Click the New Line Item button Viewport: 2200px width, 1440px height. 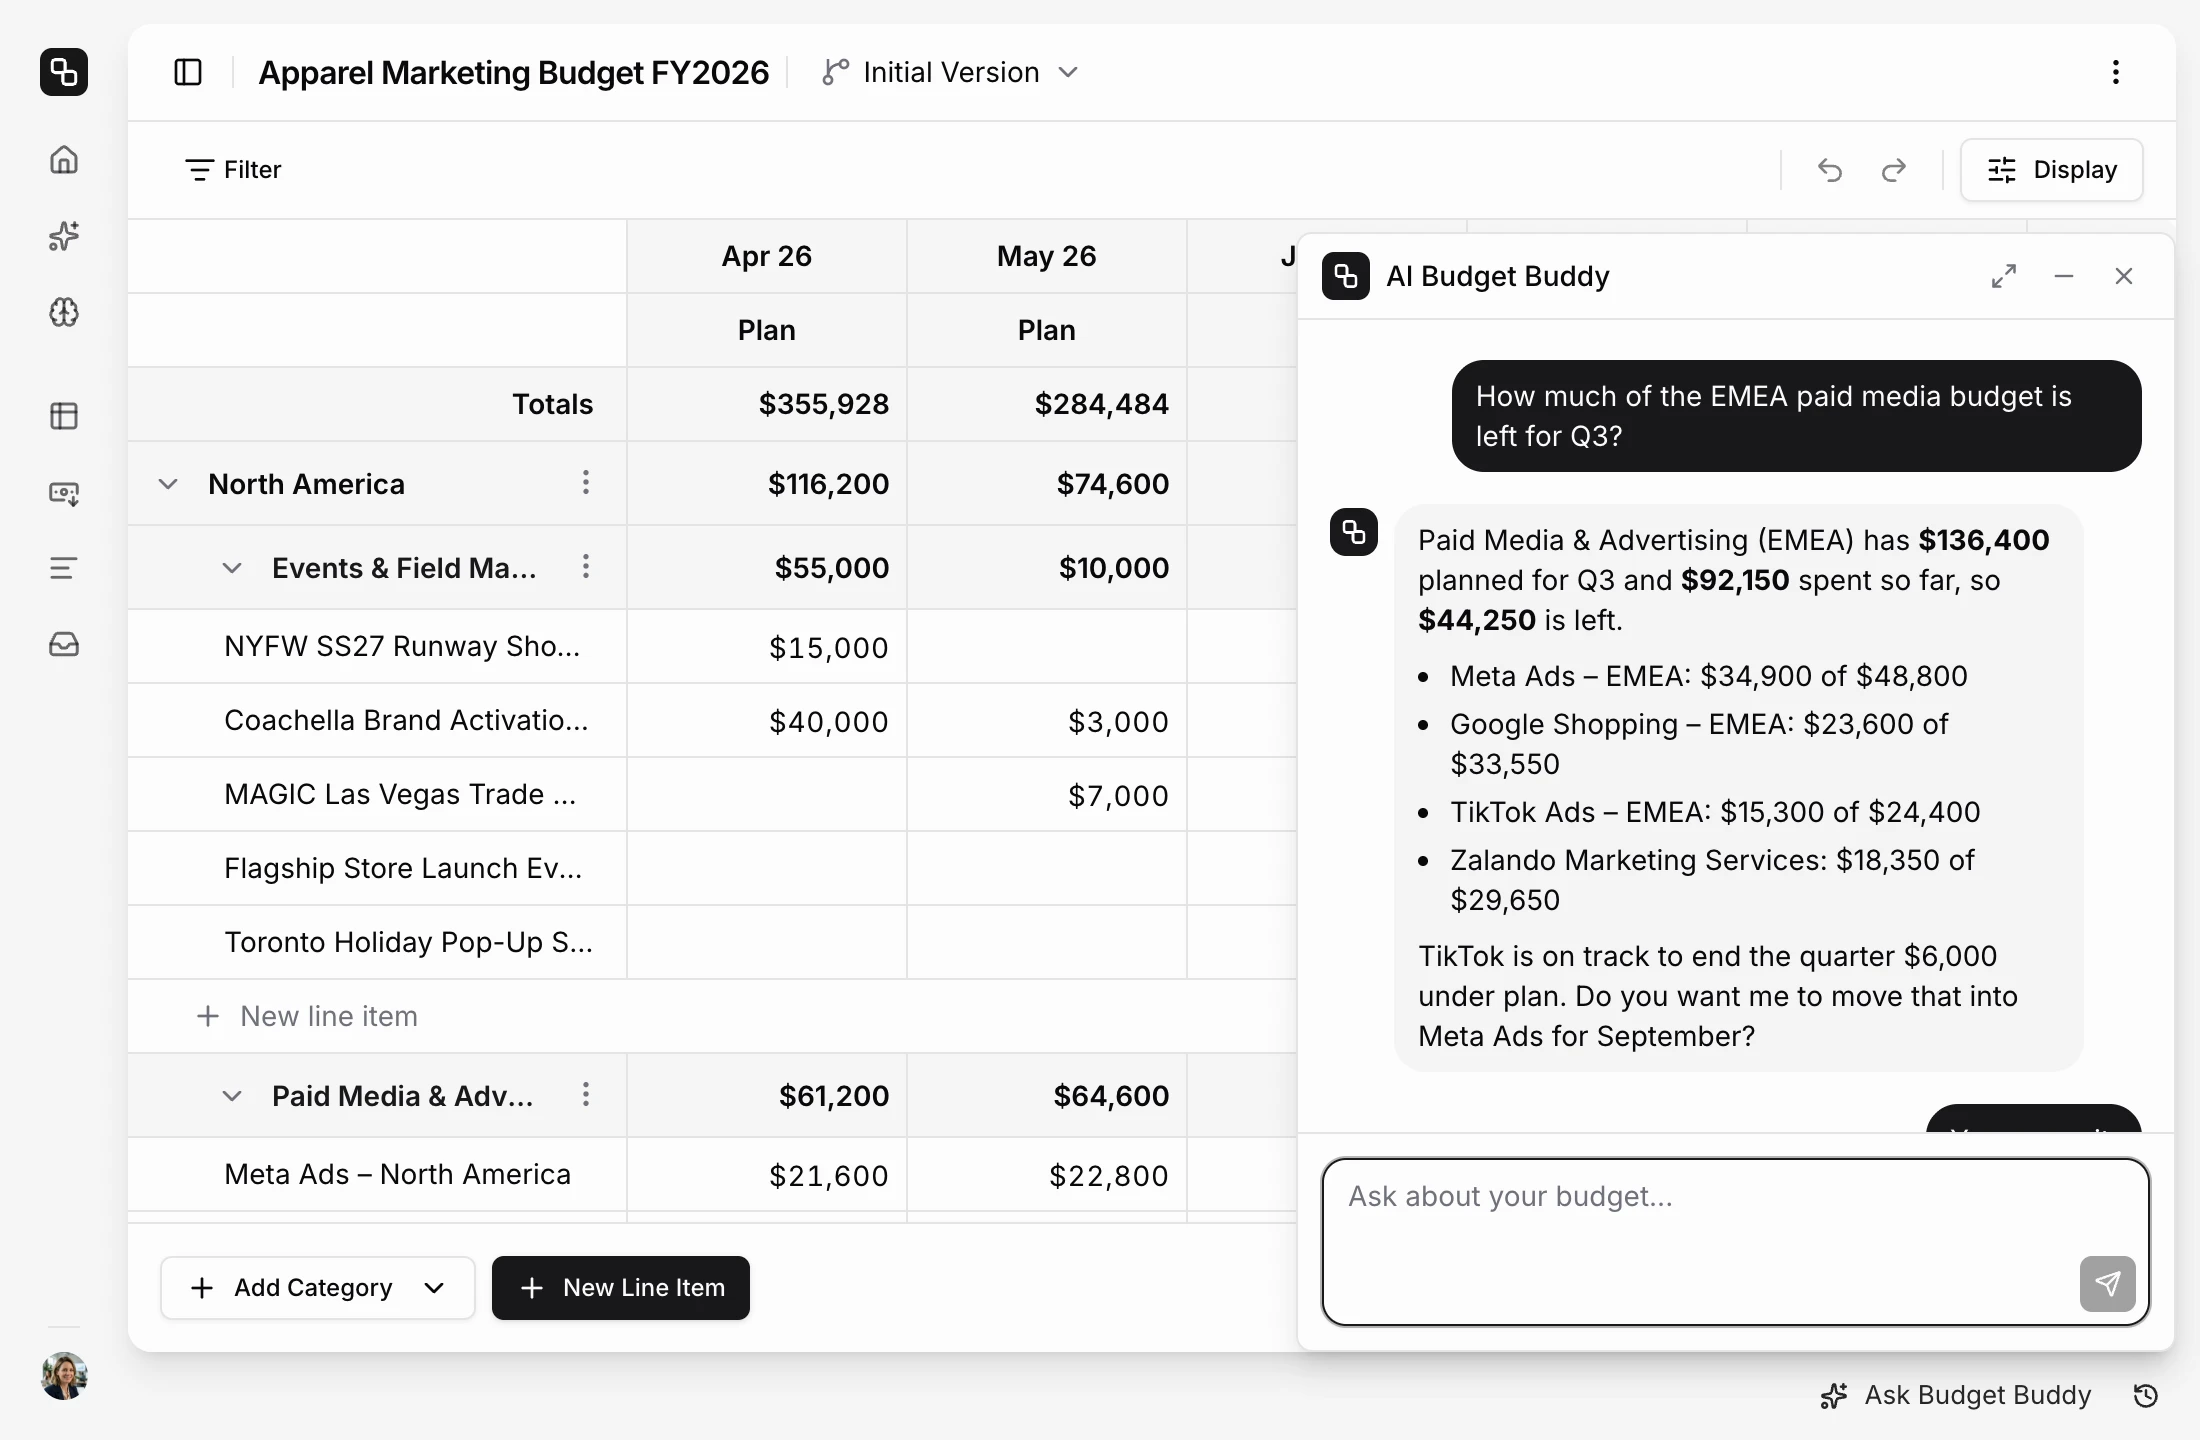[621, 1288]
